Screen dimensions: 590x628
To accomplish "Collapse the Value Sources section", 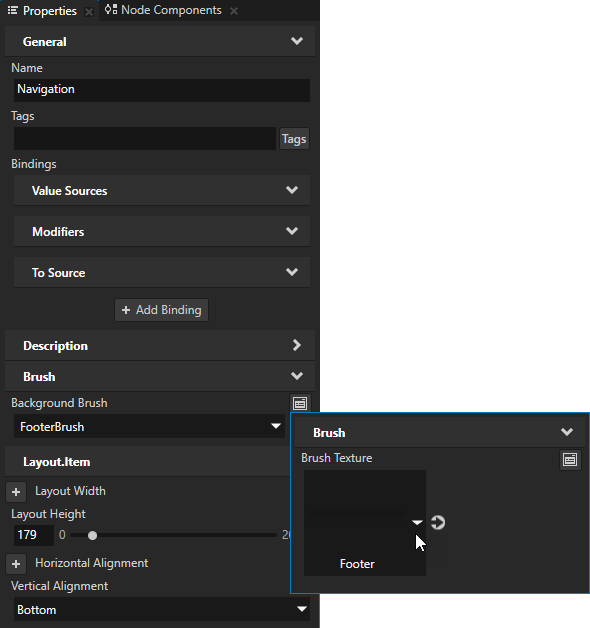I will tap(292, 190).
